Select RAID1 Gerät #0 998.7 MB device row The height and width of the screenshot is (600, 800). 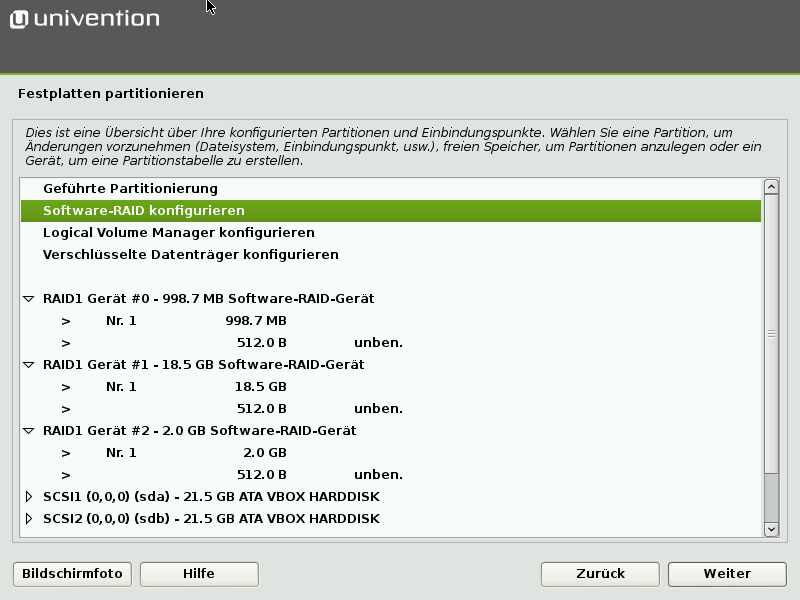391,298
